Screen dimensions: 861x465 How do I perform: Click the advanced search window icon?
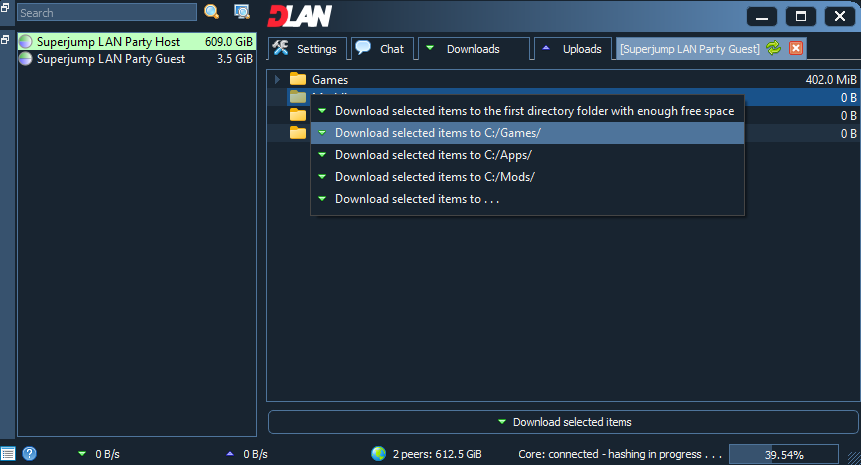tap(241, 12)
